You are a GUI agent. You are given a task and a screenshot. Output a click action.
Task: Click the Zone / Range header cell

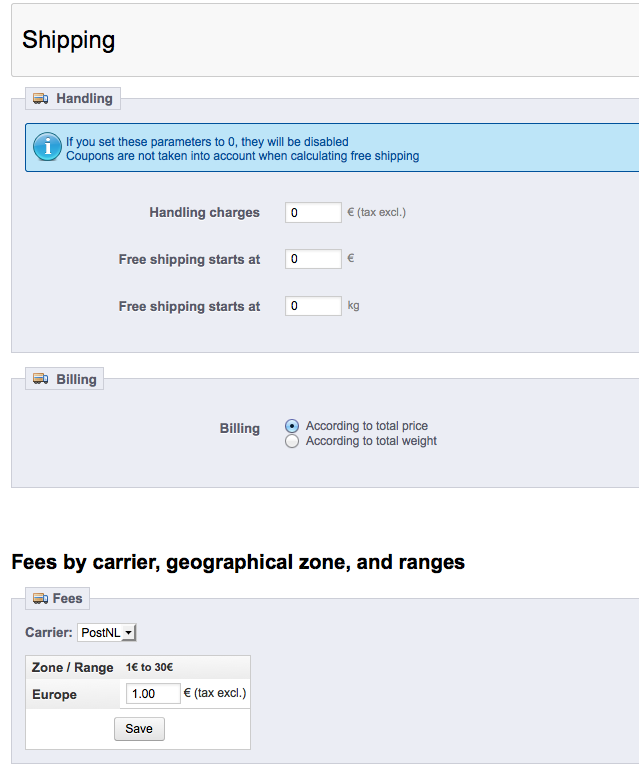click(x=73, y=667)
